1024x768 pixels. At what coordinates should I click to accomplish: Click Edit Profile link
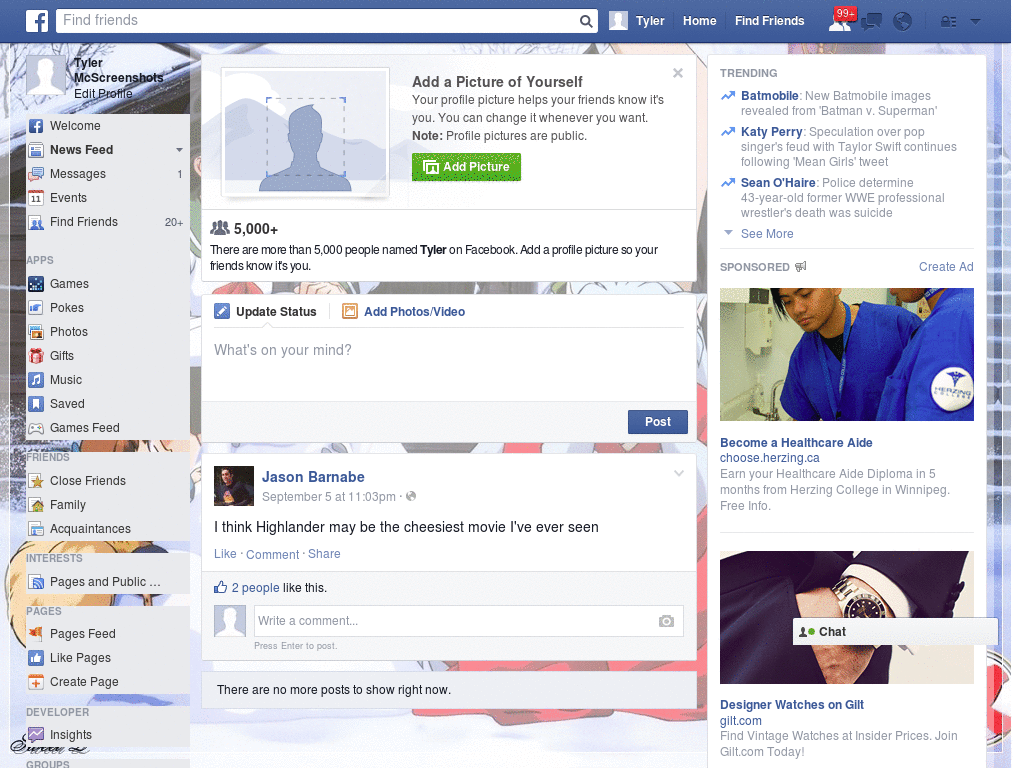103,93
